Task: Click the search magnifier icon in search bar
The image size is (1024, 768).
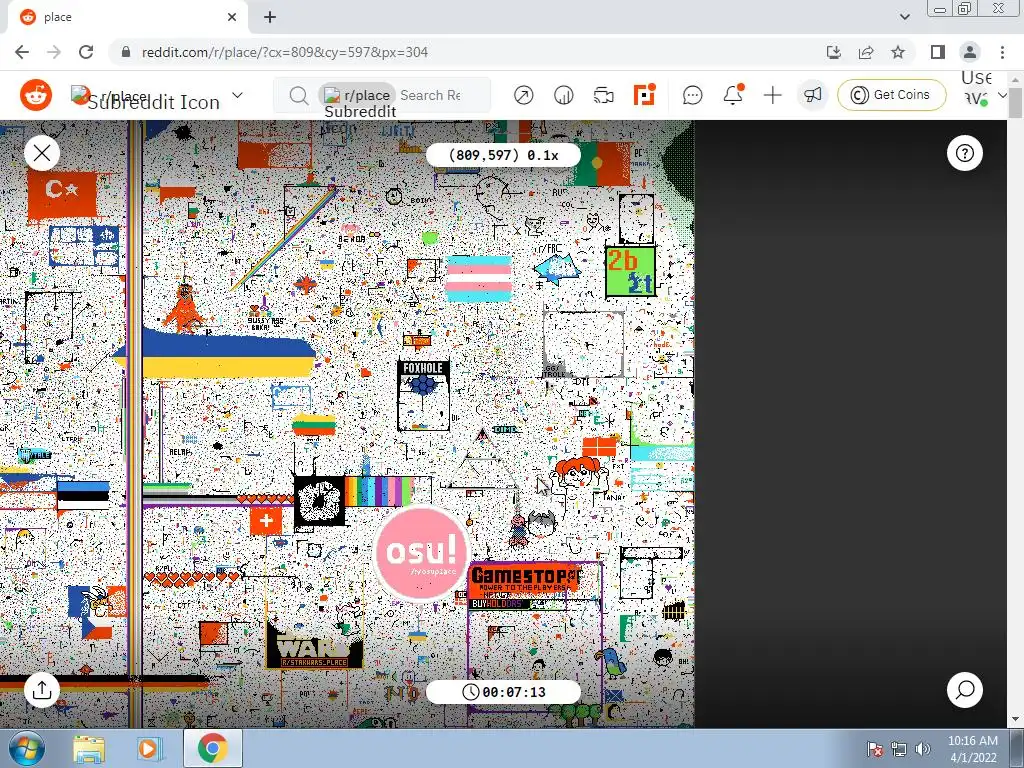Action: tap(298, 95)
